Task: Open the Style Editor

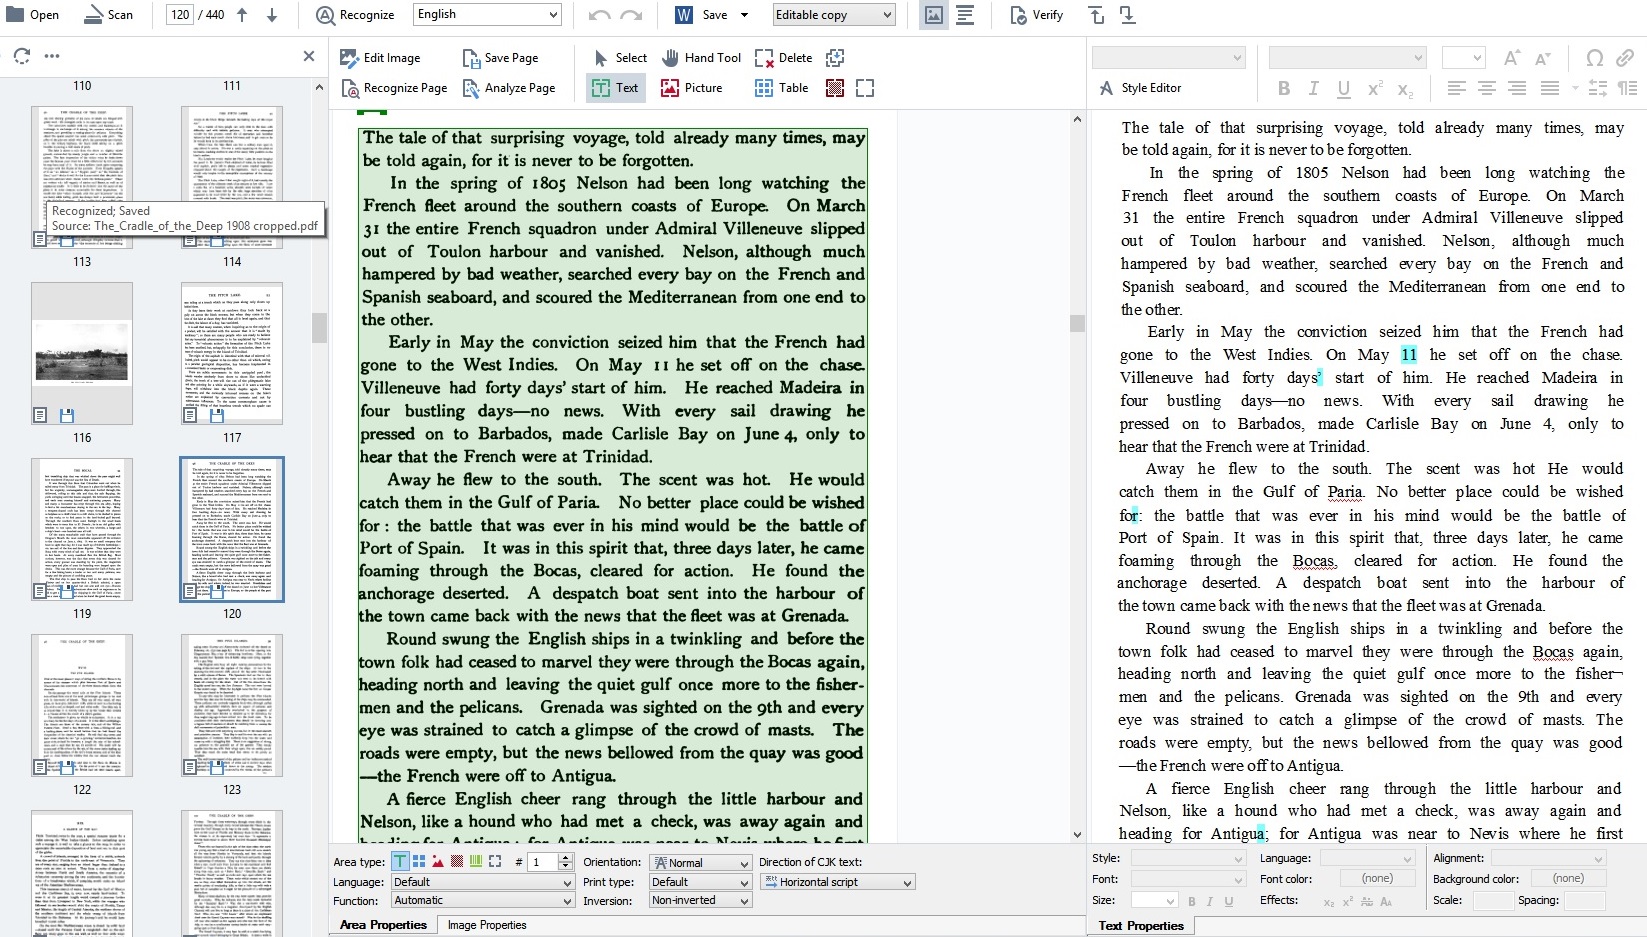Action: [x=1140, y=88]
